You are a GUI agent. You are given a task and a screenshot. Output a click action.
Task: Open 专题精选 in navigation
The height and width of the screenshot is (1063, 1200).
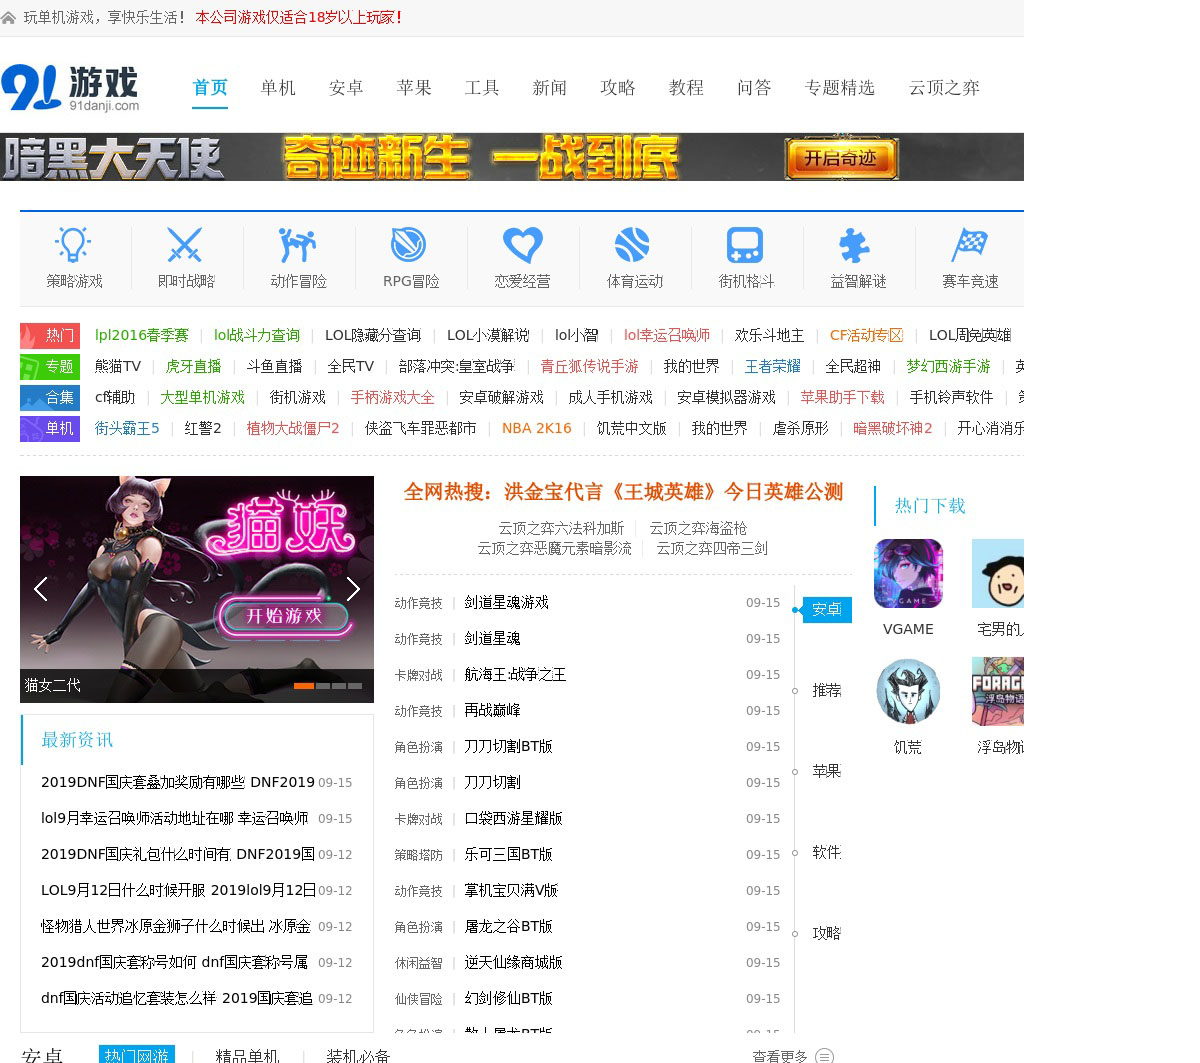(840, 88)
